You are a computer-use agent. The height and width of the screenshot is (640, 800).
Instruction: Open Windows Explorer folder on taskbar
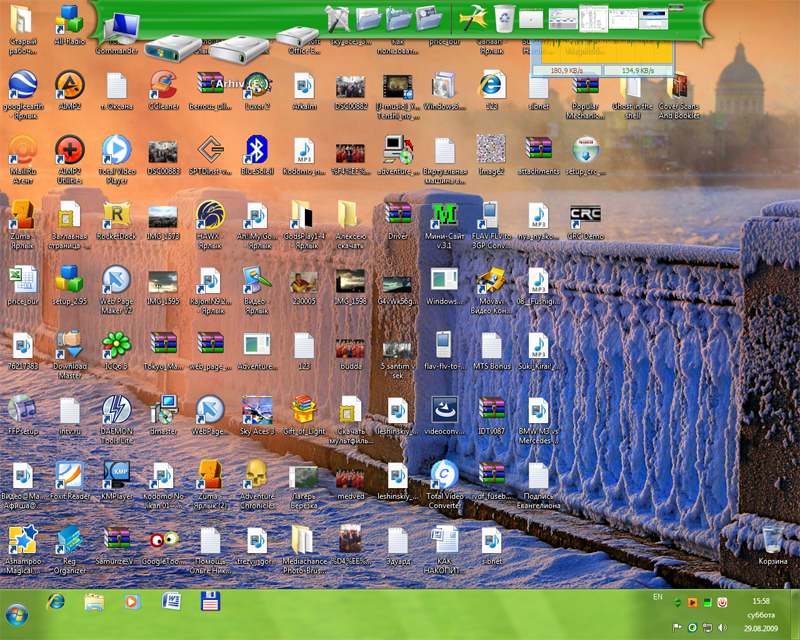point(94,602)
